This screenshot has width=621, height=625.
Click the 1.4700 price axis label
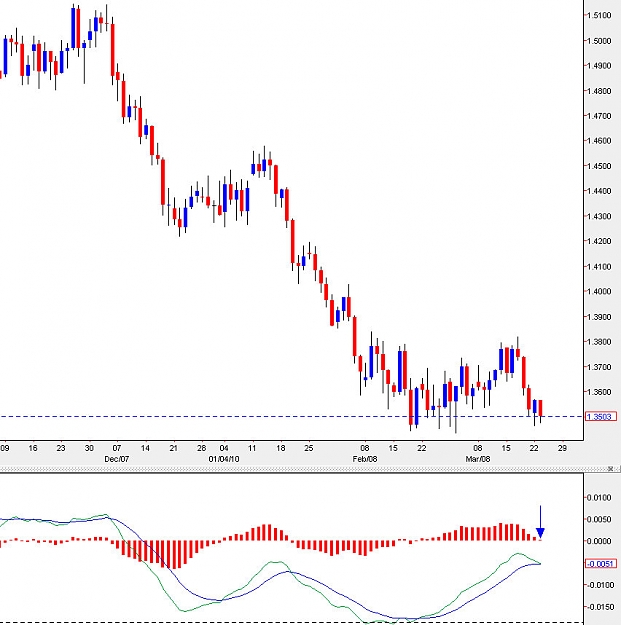click(x=599, y=116)
